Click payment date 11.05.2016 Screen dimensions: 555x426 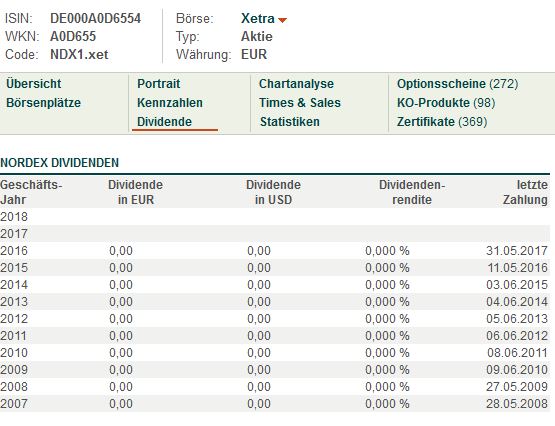517,267
